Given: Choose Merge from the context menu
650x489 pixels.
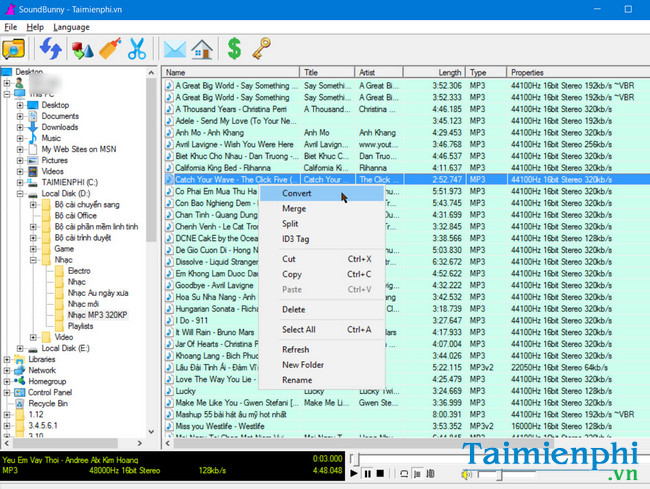Looking at the screenshot, I should (322, 208).
